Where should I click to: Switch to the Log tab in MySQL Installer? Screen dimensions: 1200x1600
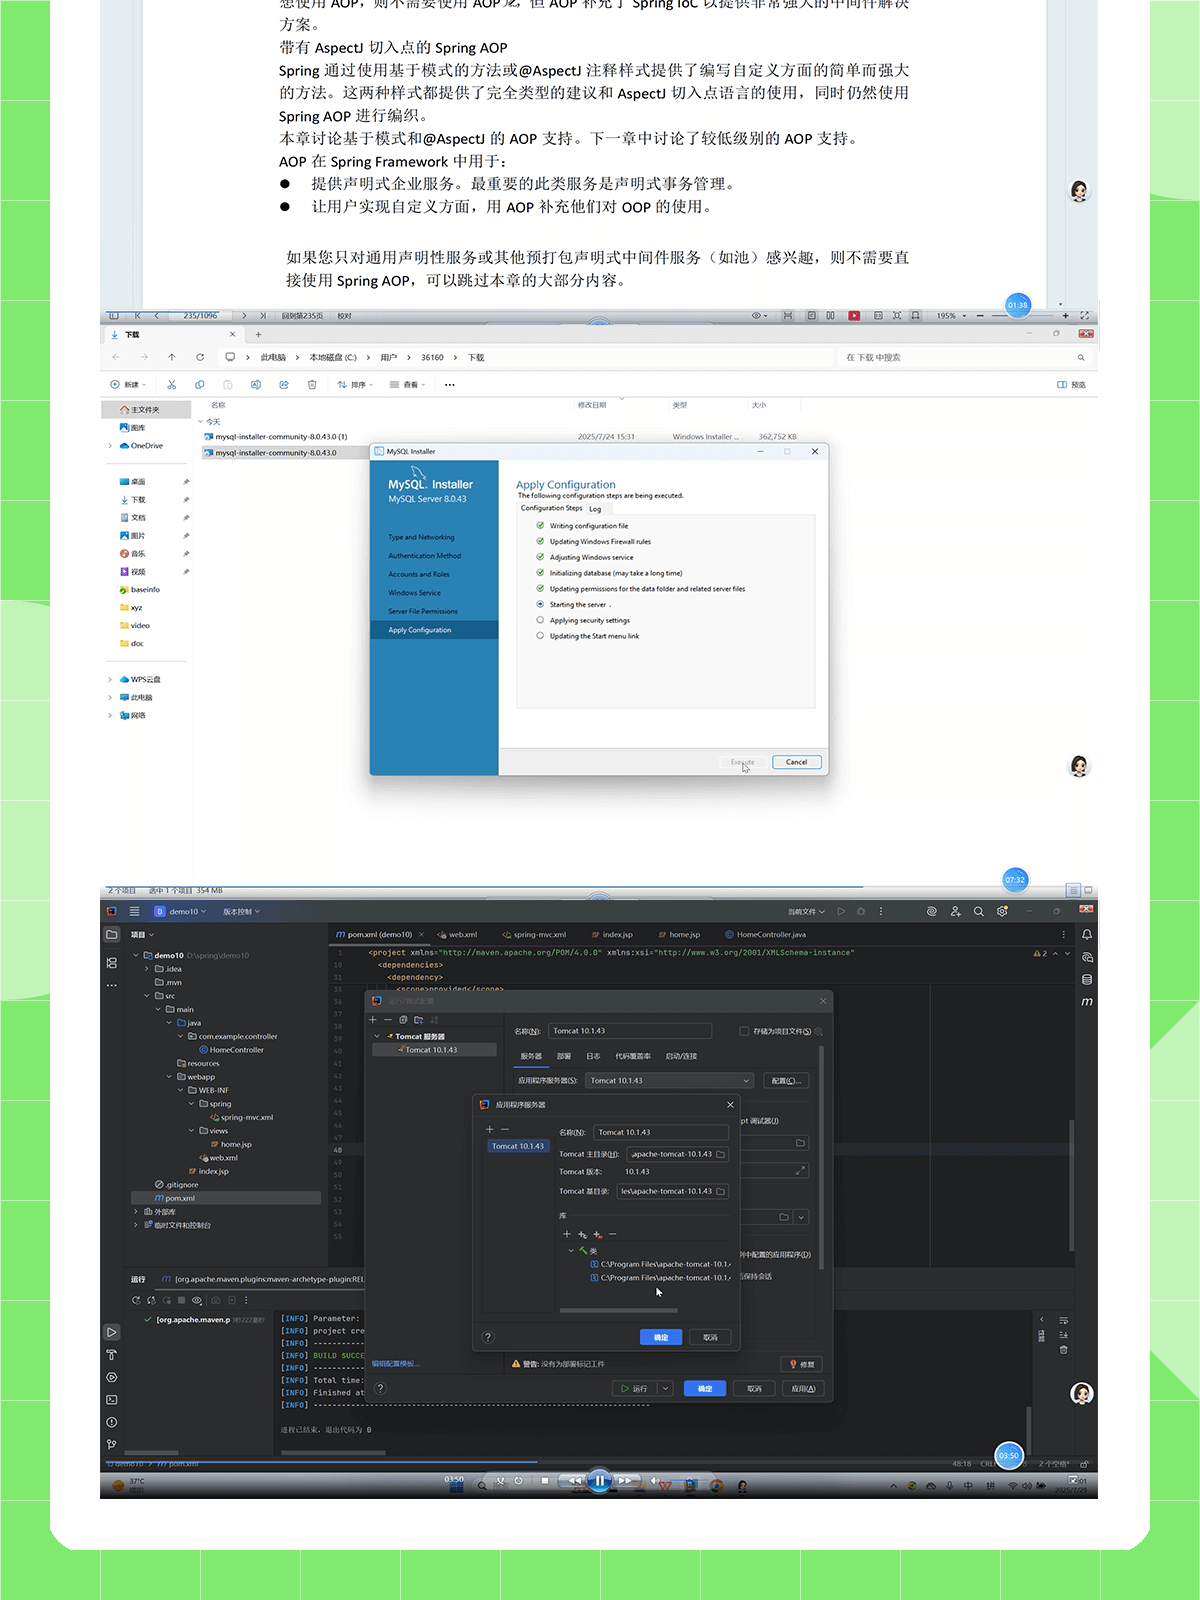tap(595, 509)
